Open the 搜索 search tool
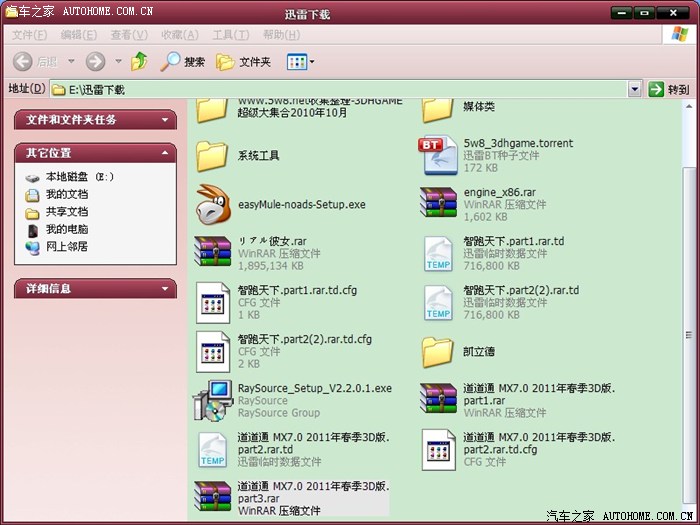The image size is (700, 525). pyautogui.click(x=183, y=62)
